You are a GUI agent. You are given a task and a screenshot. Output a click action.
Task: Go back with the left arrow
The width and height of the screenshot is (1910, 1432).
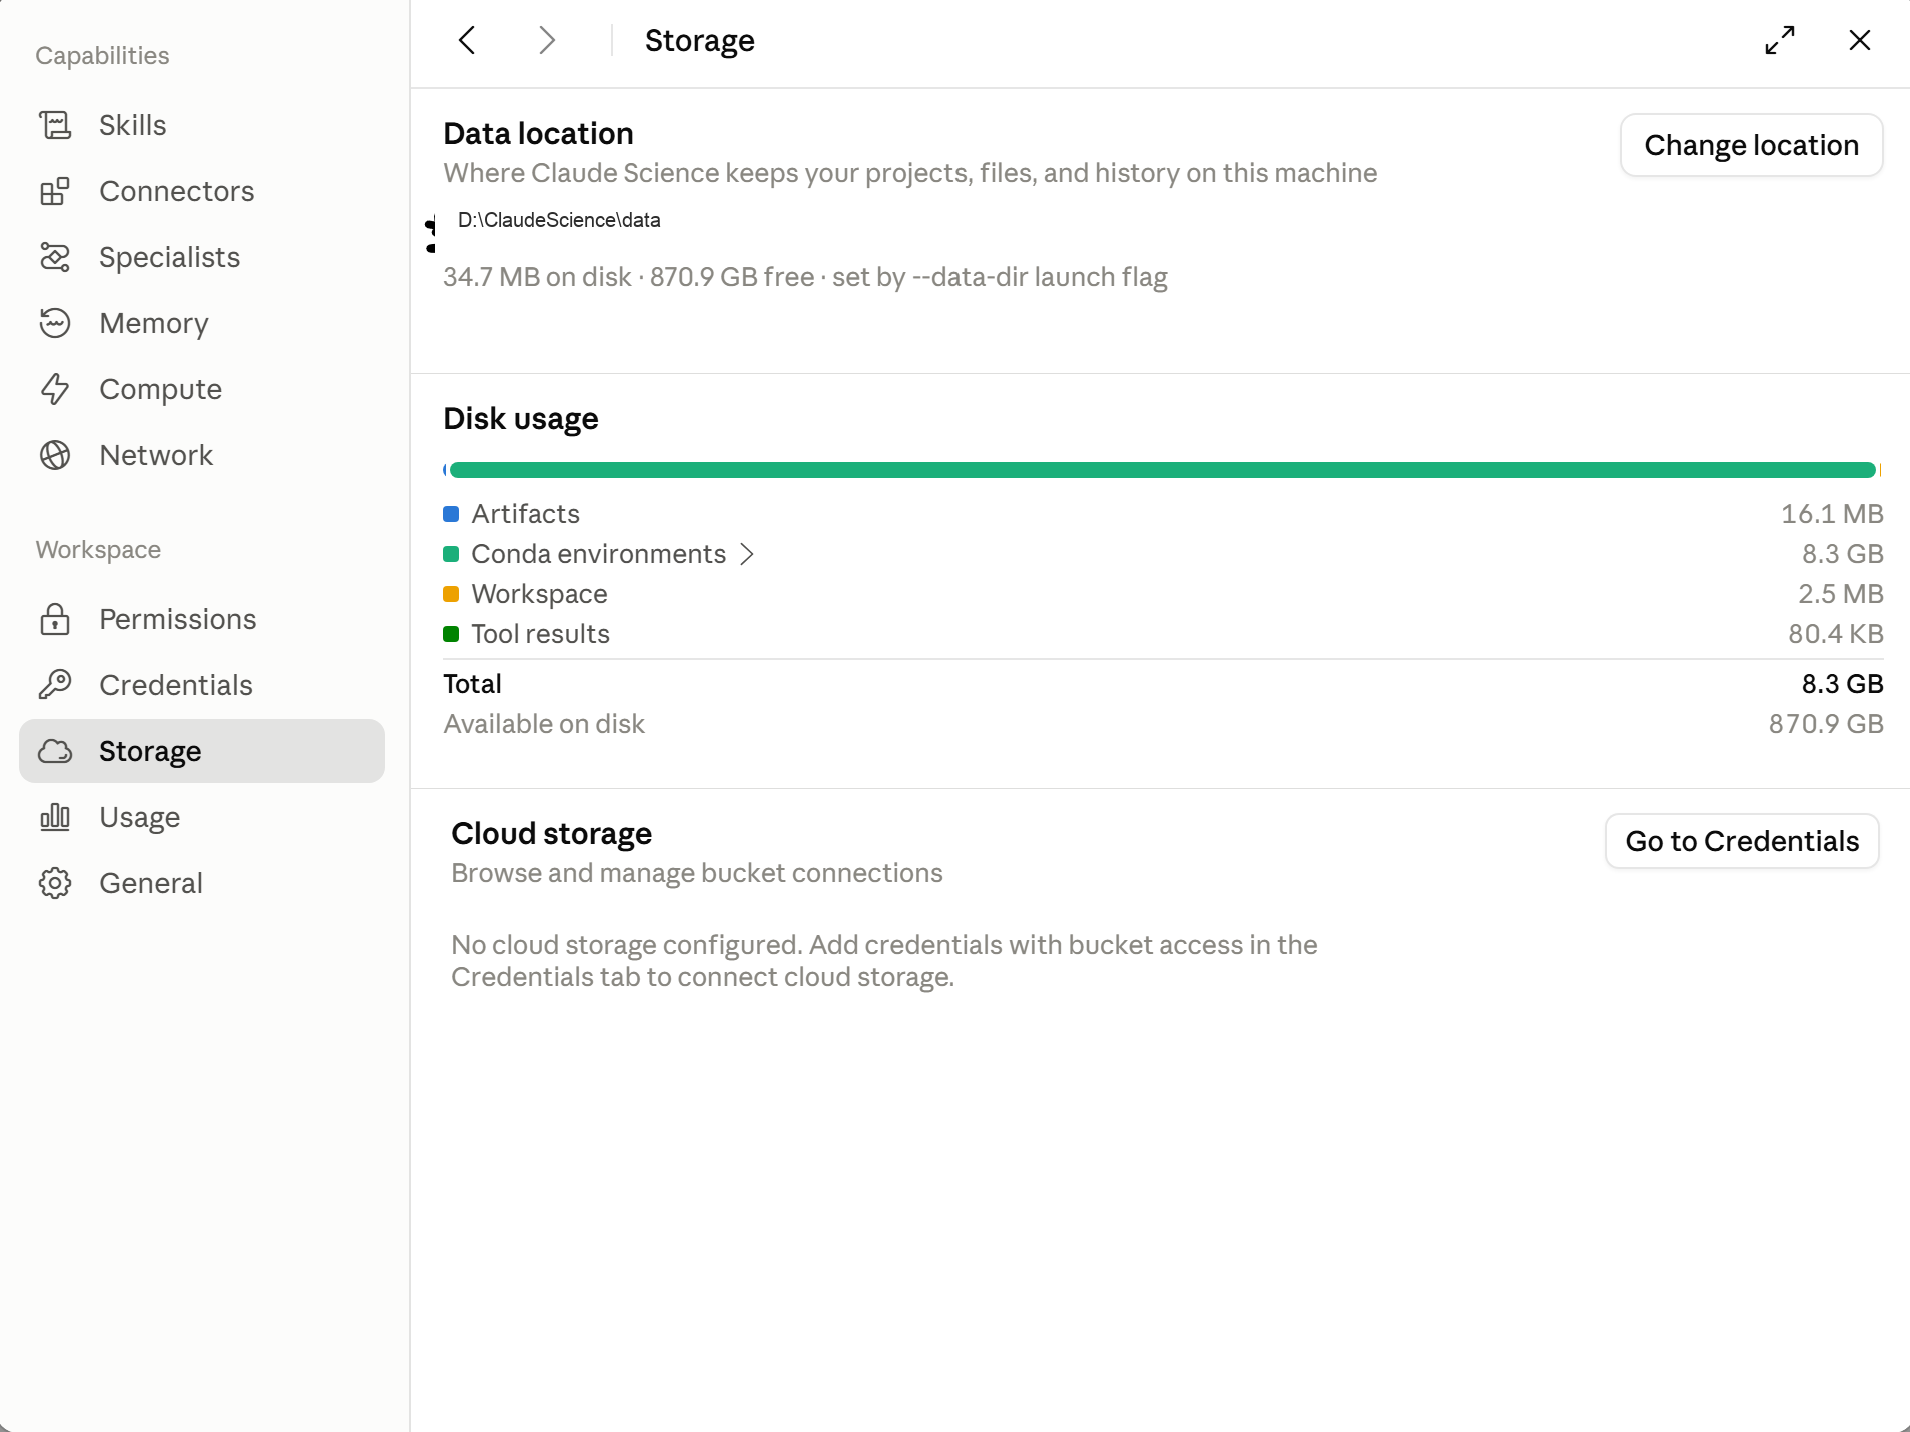[x=467, y=40]
